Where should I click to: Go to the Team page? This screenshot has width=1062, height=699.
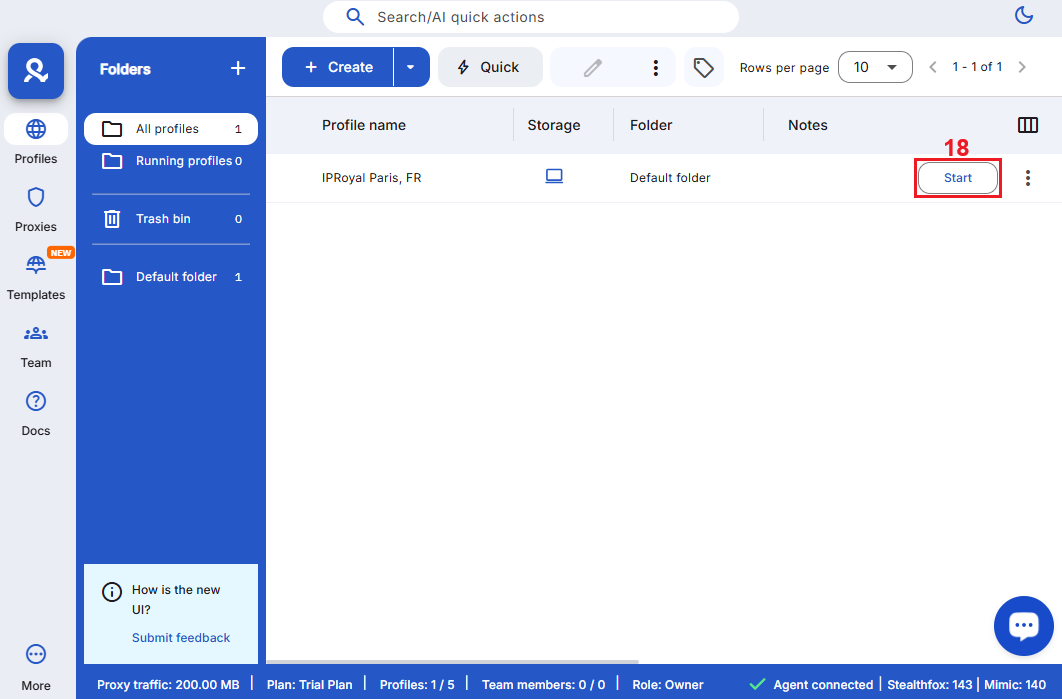coord(36,333)
